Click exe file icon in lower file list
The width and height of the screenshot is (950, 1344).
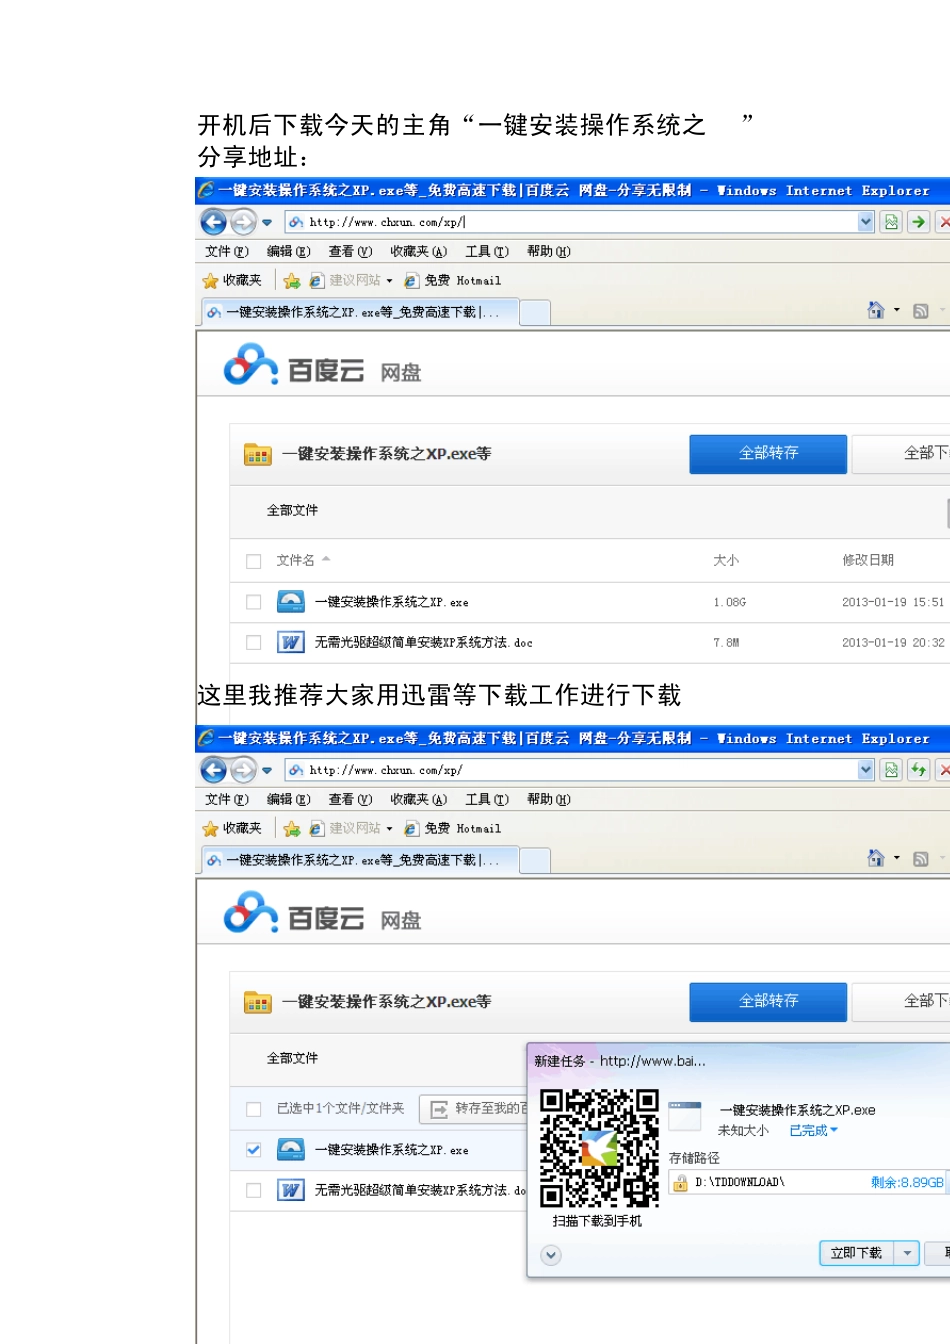point(291,1149)
